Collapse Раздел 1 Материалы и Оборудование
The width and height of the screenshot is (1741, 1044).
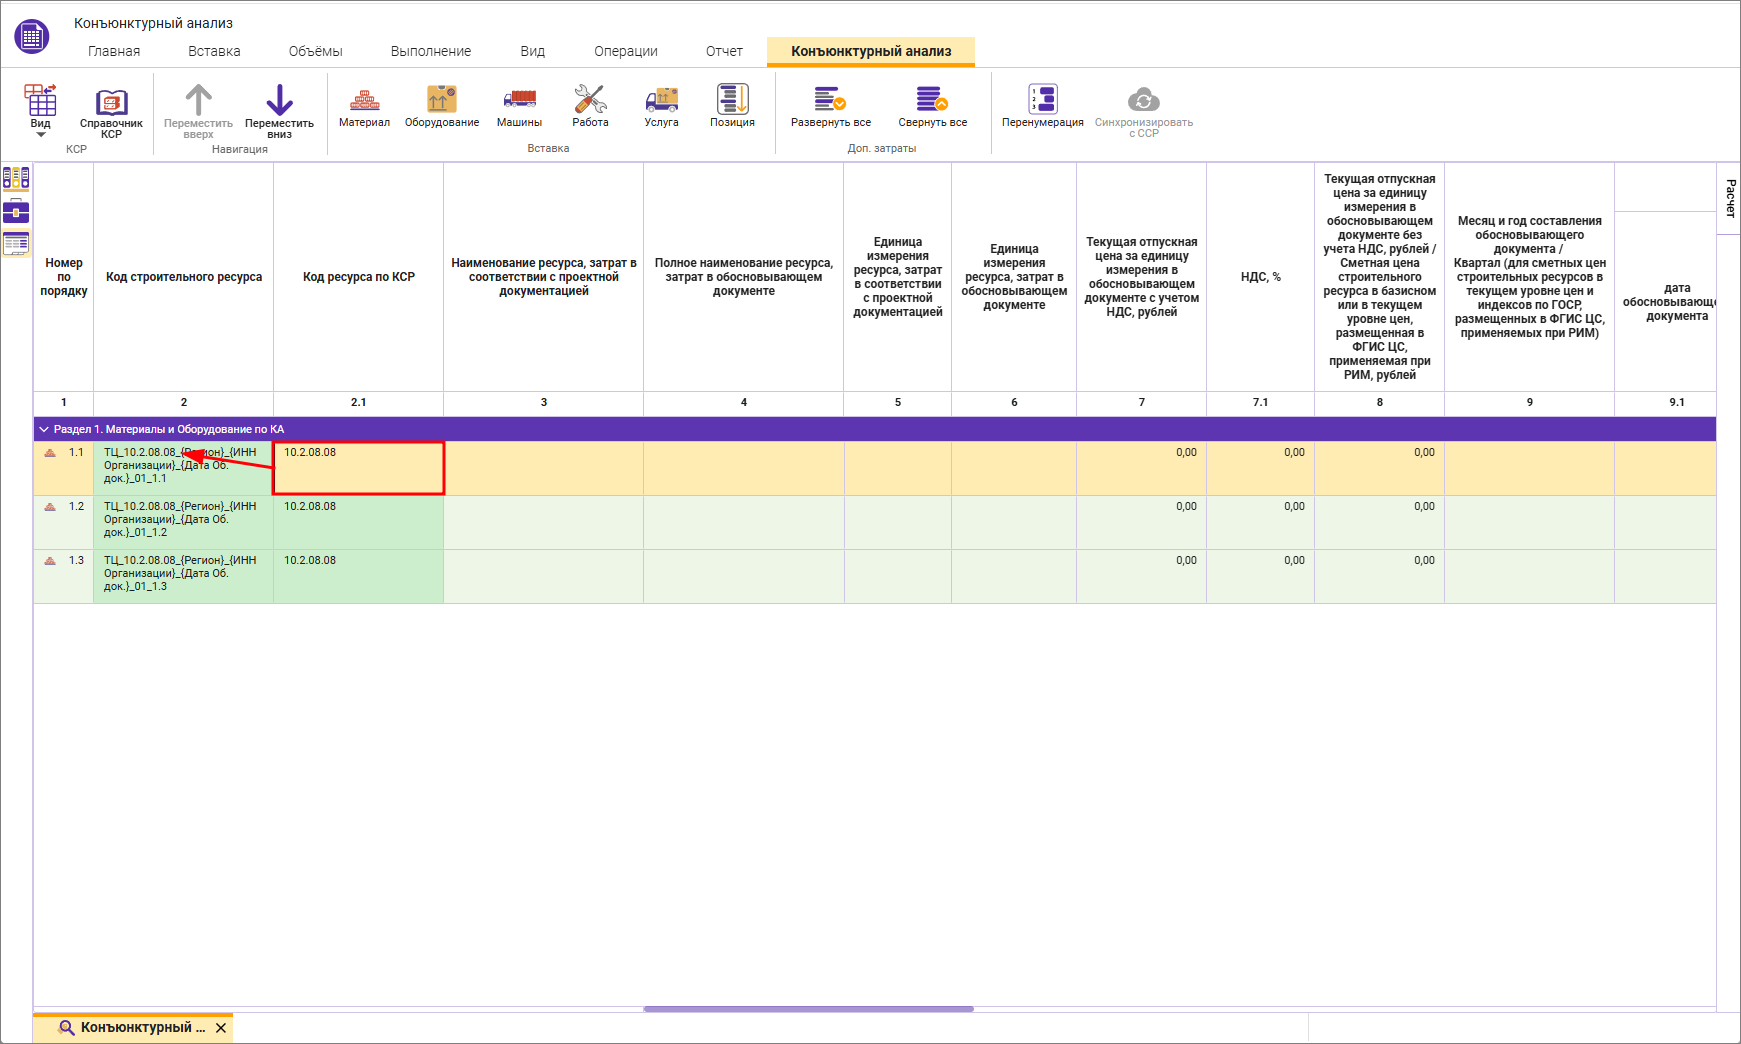point(44,429)
